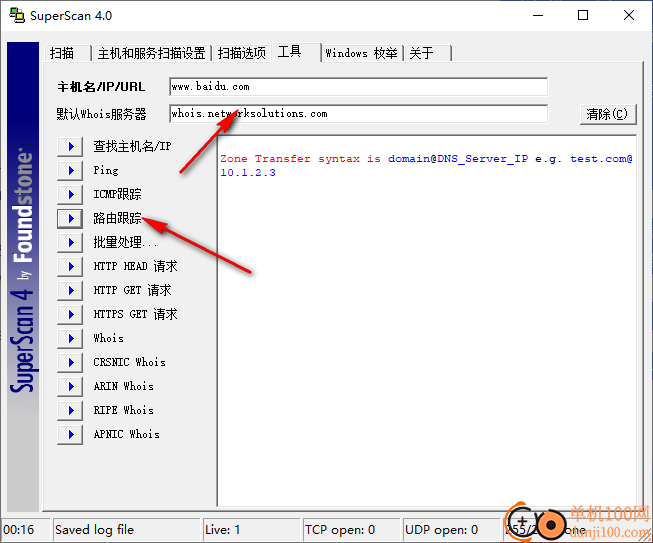The width and height of the screenshot is (653, 543).
Task: Open the 关于 tab
Action: [427, 53]
